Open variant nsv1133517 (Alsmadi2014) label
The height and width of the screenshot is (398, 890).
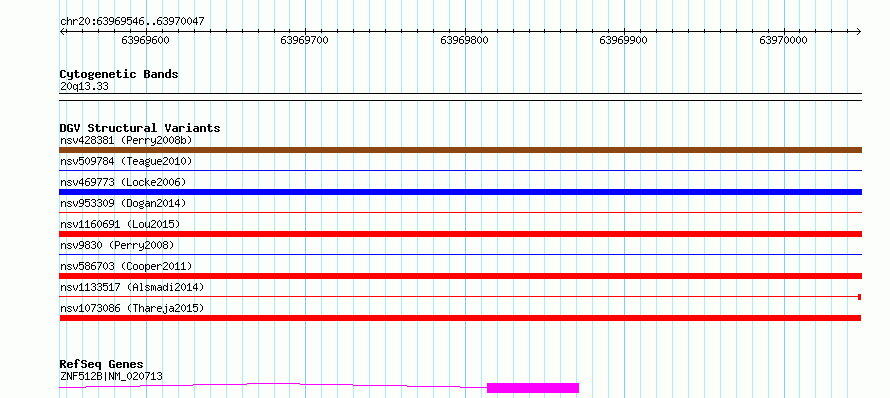tap(132, 287)
